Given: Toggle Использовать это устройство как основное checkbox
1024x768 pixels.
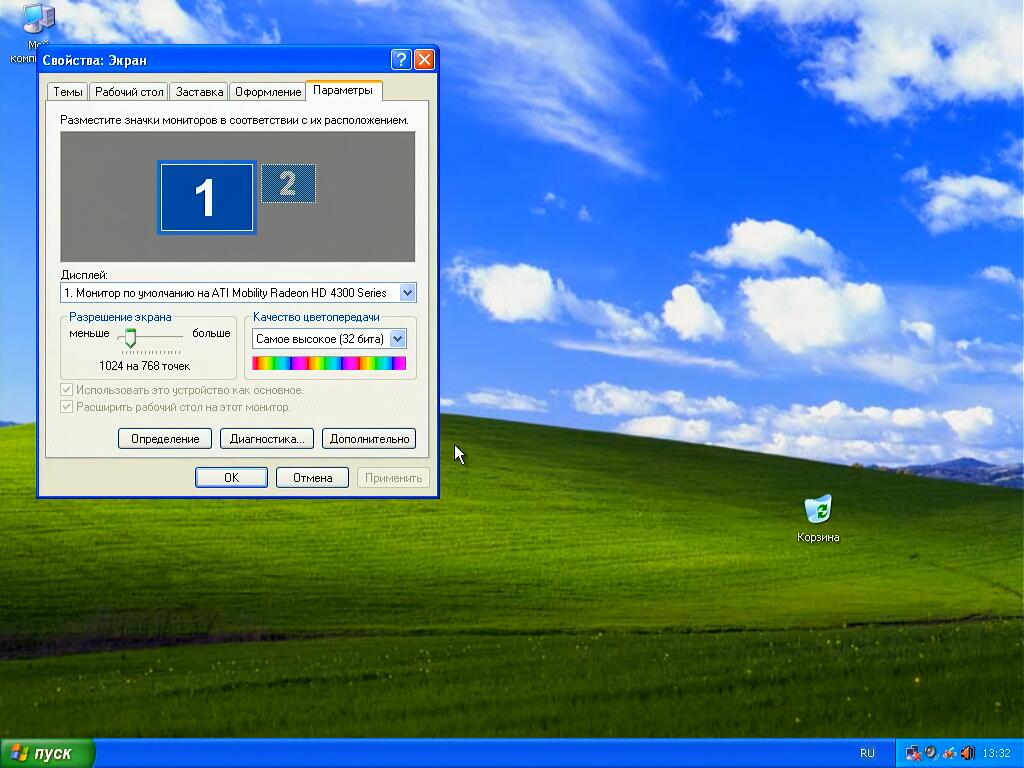Looking at the screenshot, I should (x=66, y=390).
